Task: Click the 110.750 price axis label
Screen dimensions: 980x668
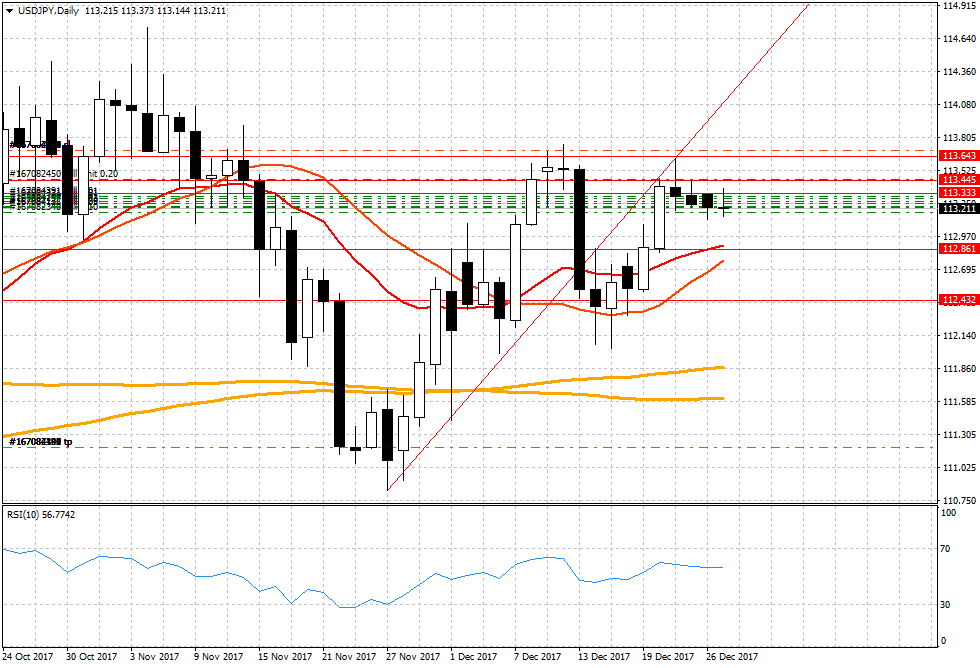Action: pyautogui.click(x=959, y=501)
